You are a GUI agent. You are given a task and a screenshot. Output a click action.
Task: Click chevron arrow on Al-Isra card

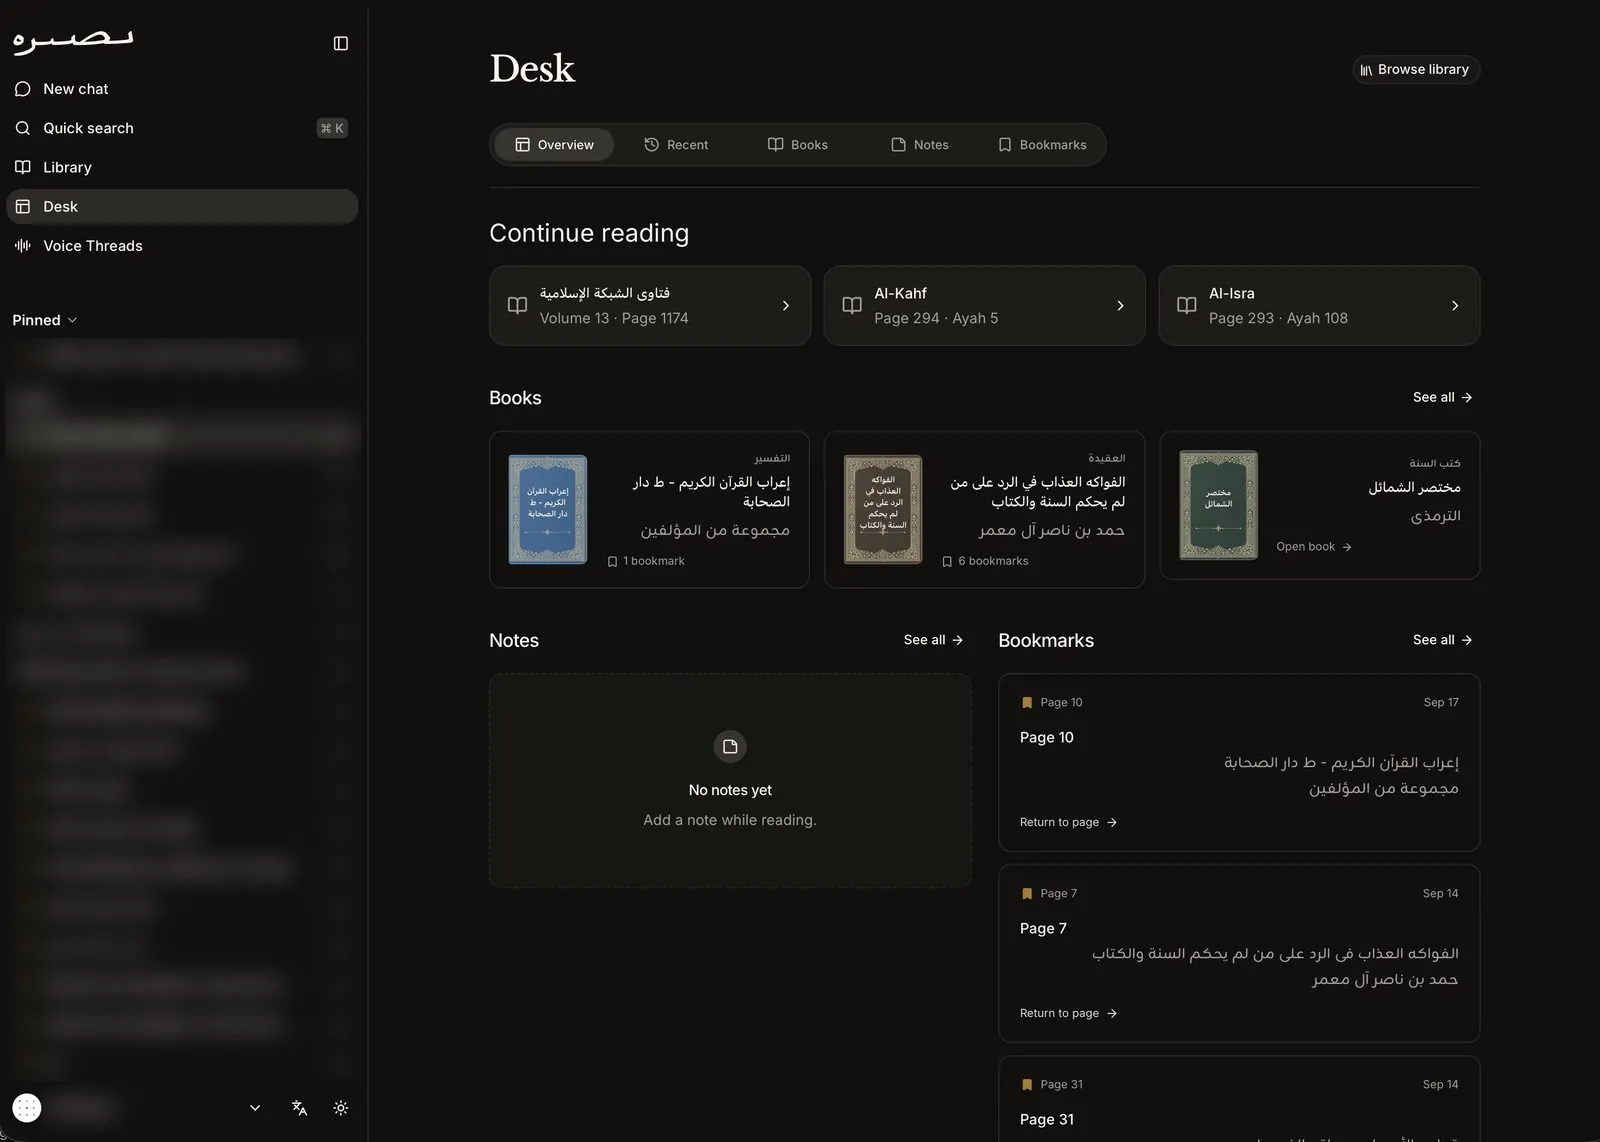[1455, 306]
